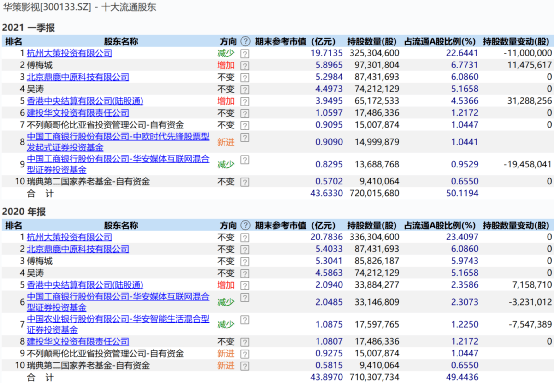Viewport: 554px width, 383px height.
Task: Click the help icon in the 2020 header row
Action: pos(245,225)
